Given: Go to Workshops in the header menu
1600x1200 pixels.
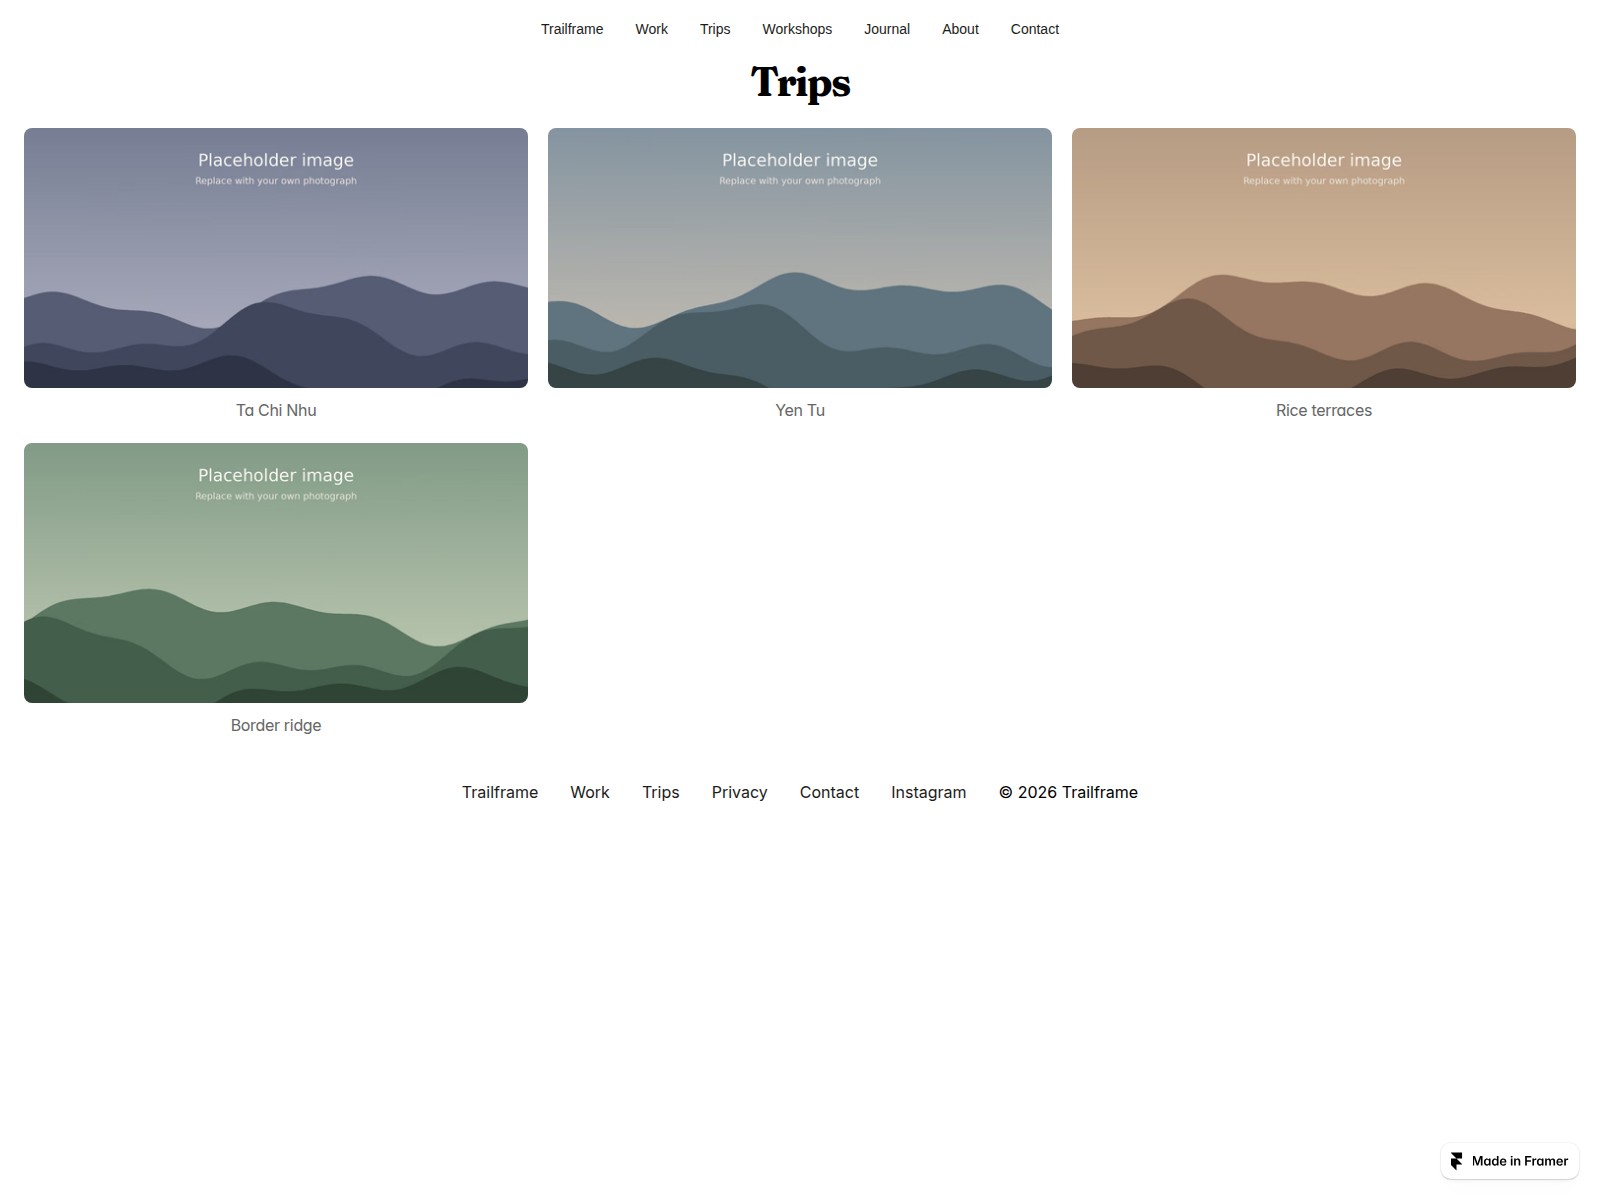Looking at the screenshot, I should tap(797, 29).
